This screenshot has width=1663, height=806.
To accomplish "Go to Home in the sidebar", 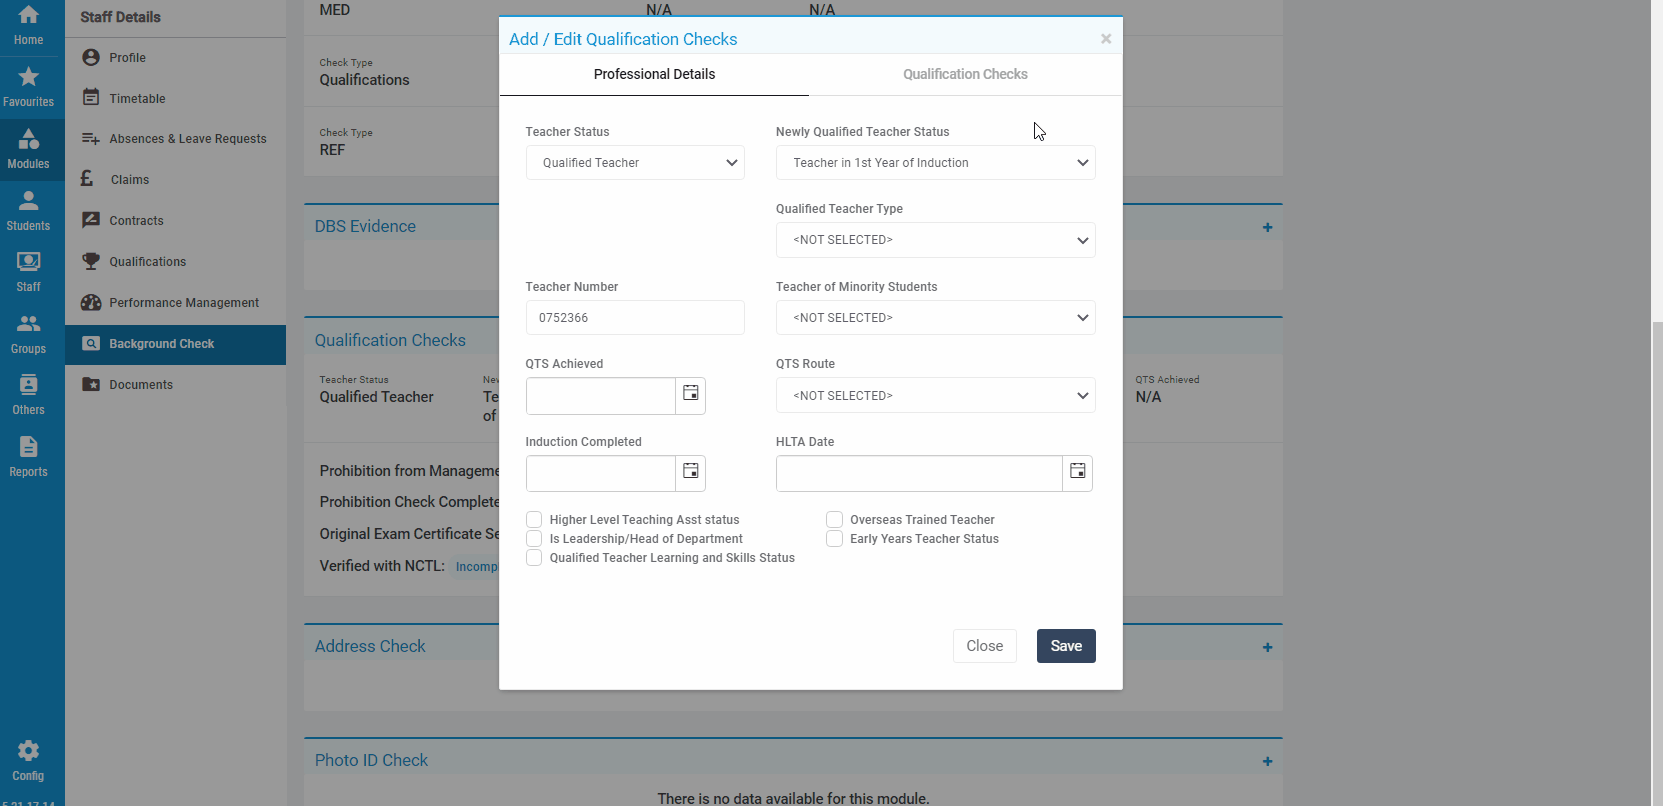I will pos(28,25).
